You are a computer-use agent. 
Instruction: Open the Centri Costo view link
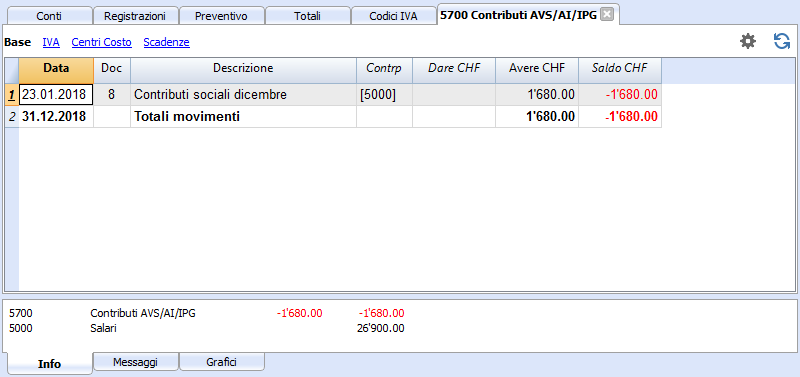pos(102,42)
